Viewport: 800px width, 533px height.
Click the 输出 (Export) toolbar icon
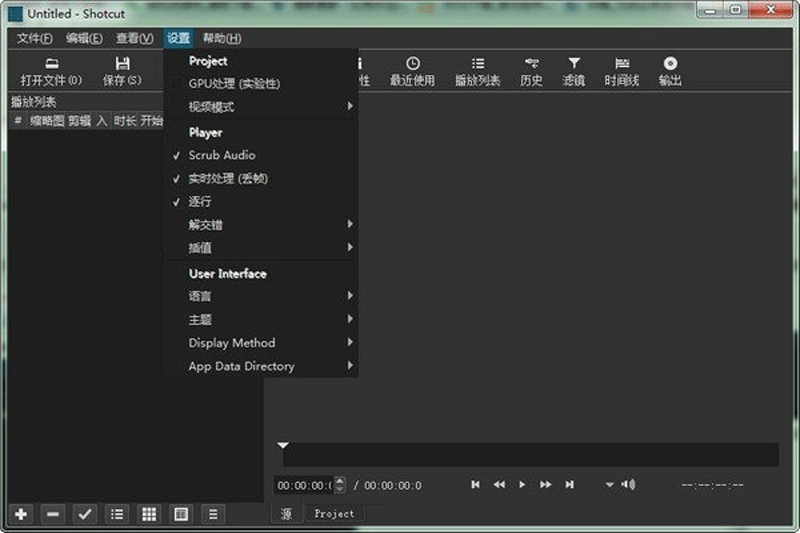tap(669, 71)
